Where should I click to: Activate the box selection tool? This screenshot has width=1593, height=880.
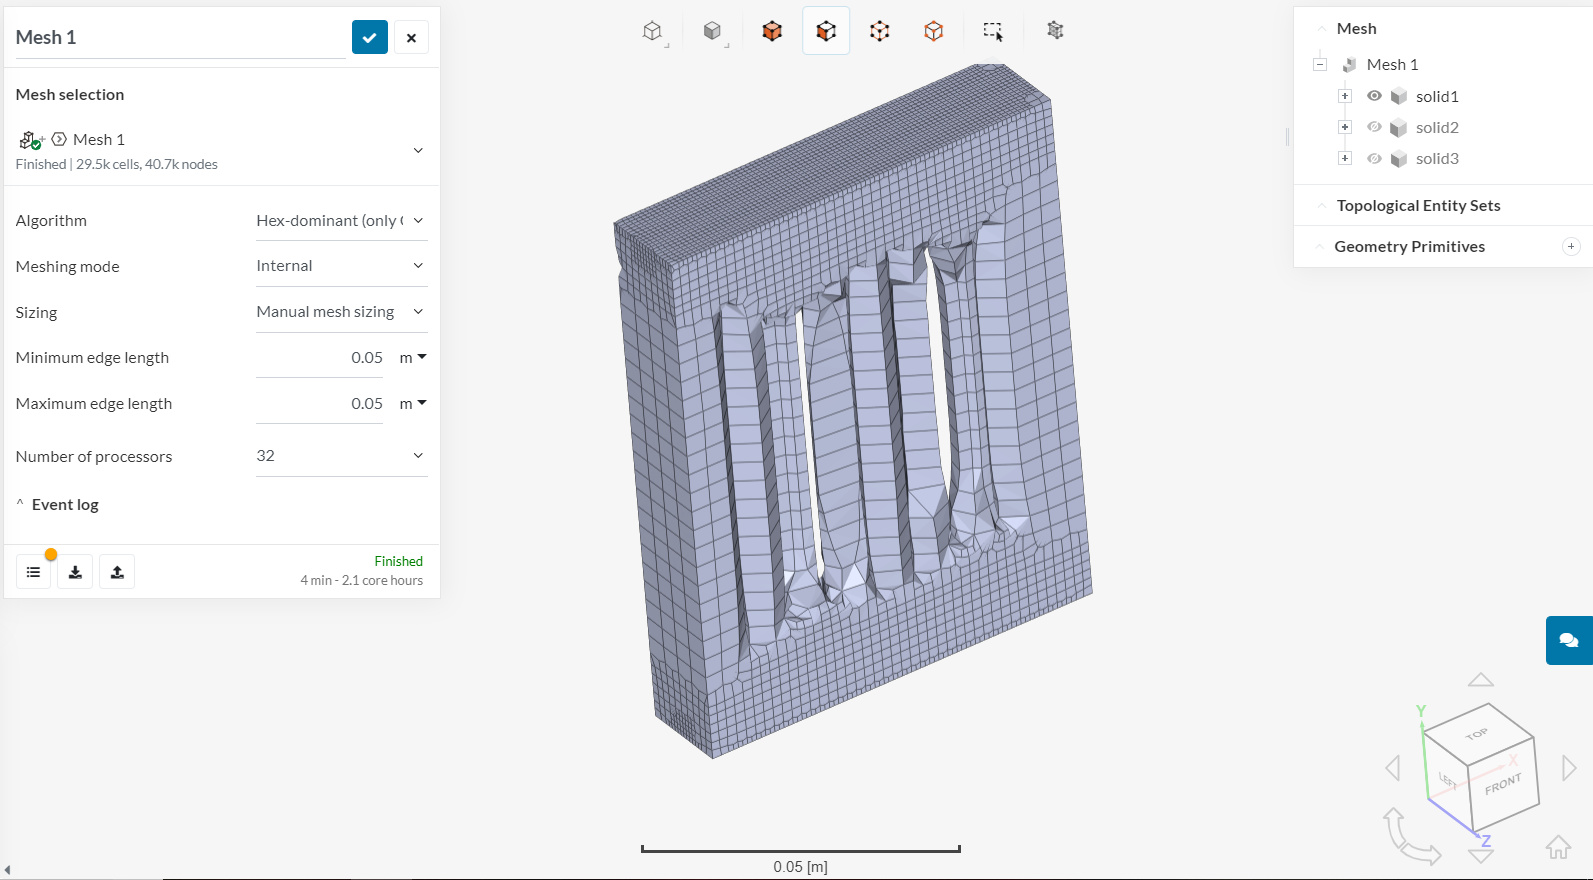pos(992,31)
